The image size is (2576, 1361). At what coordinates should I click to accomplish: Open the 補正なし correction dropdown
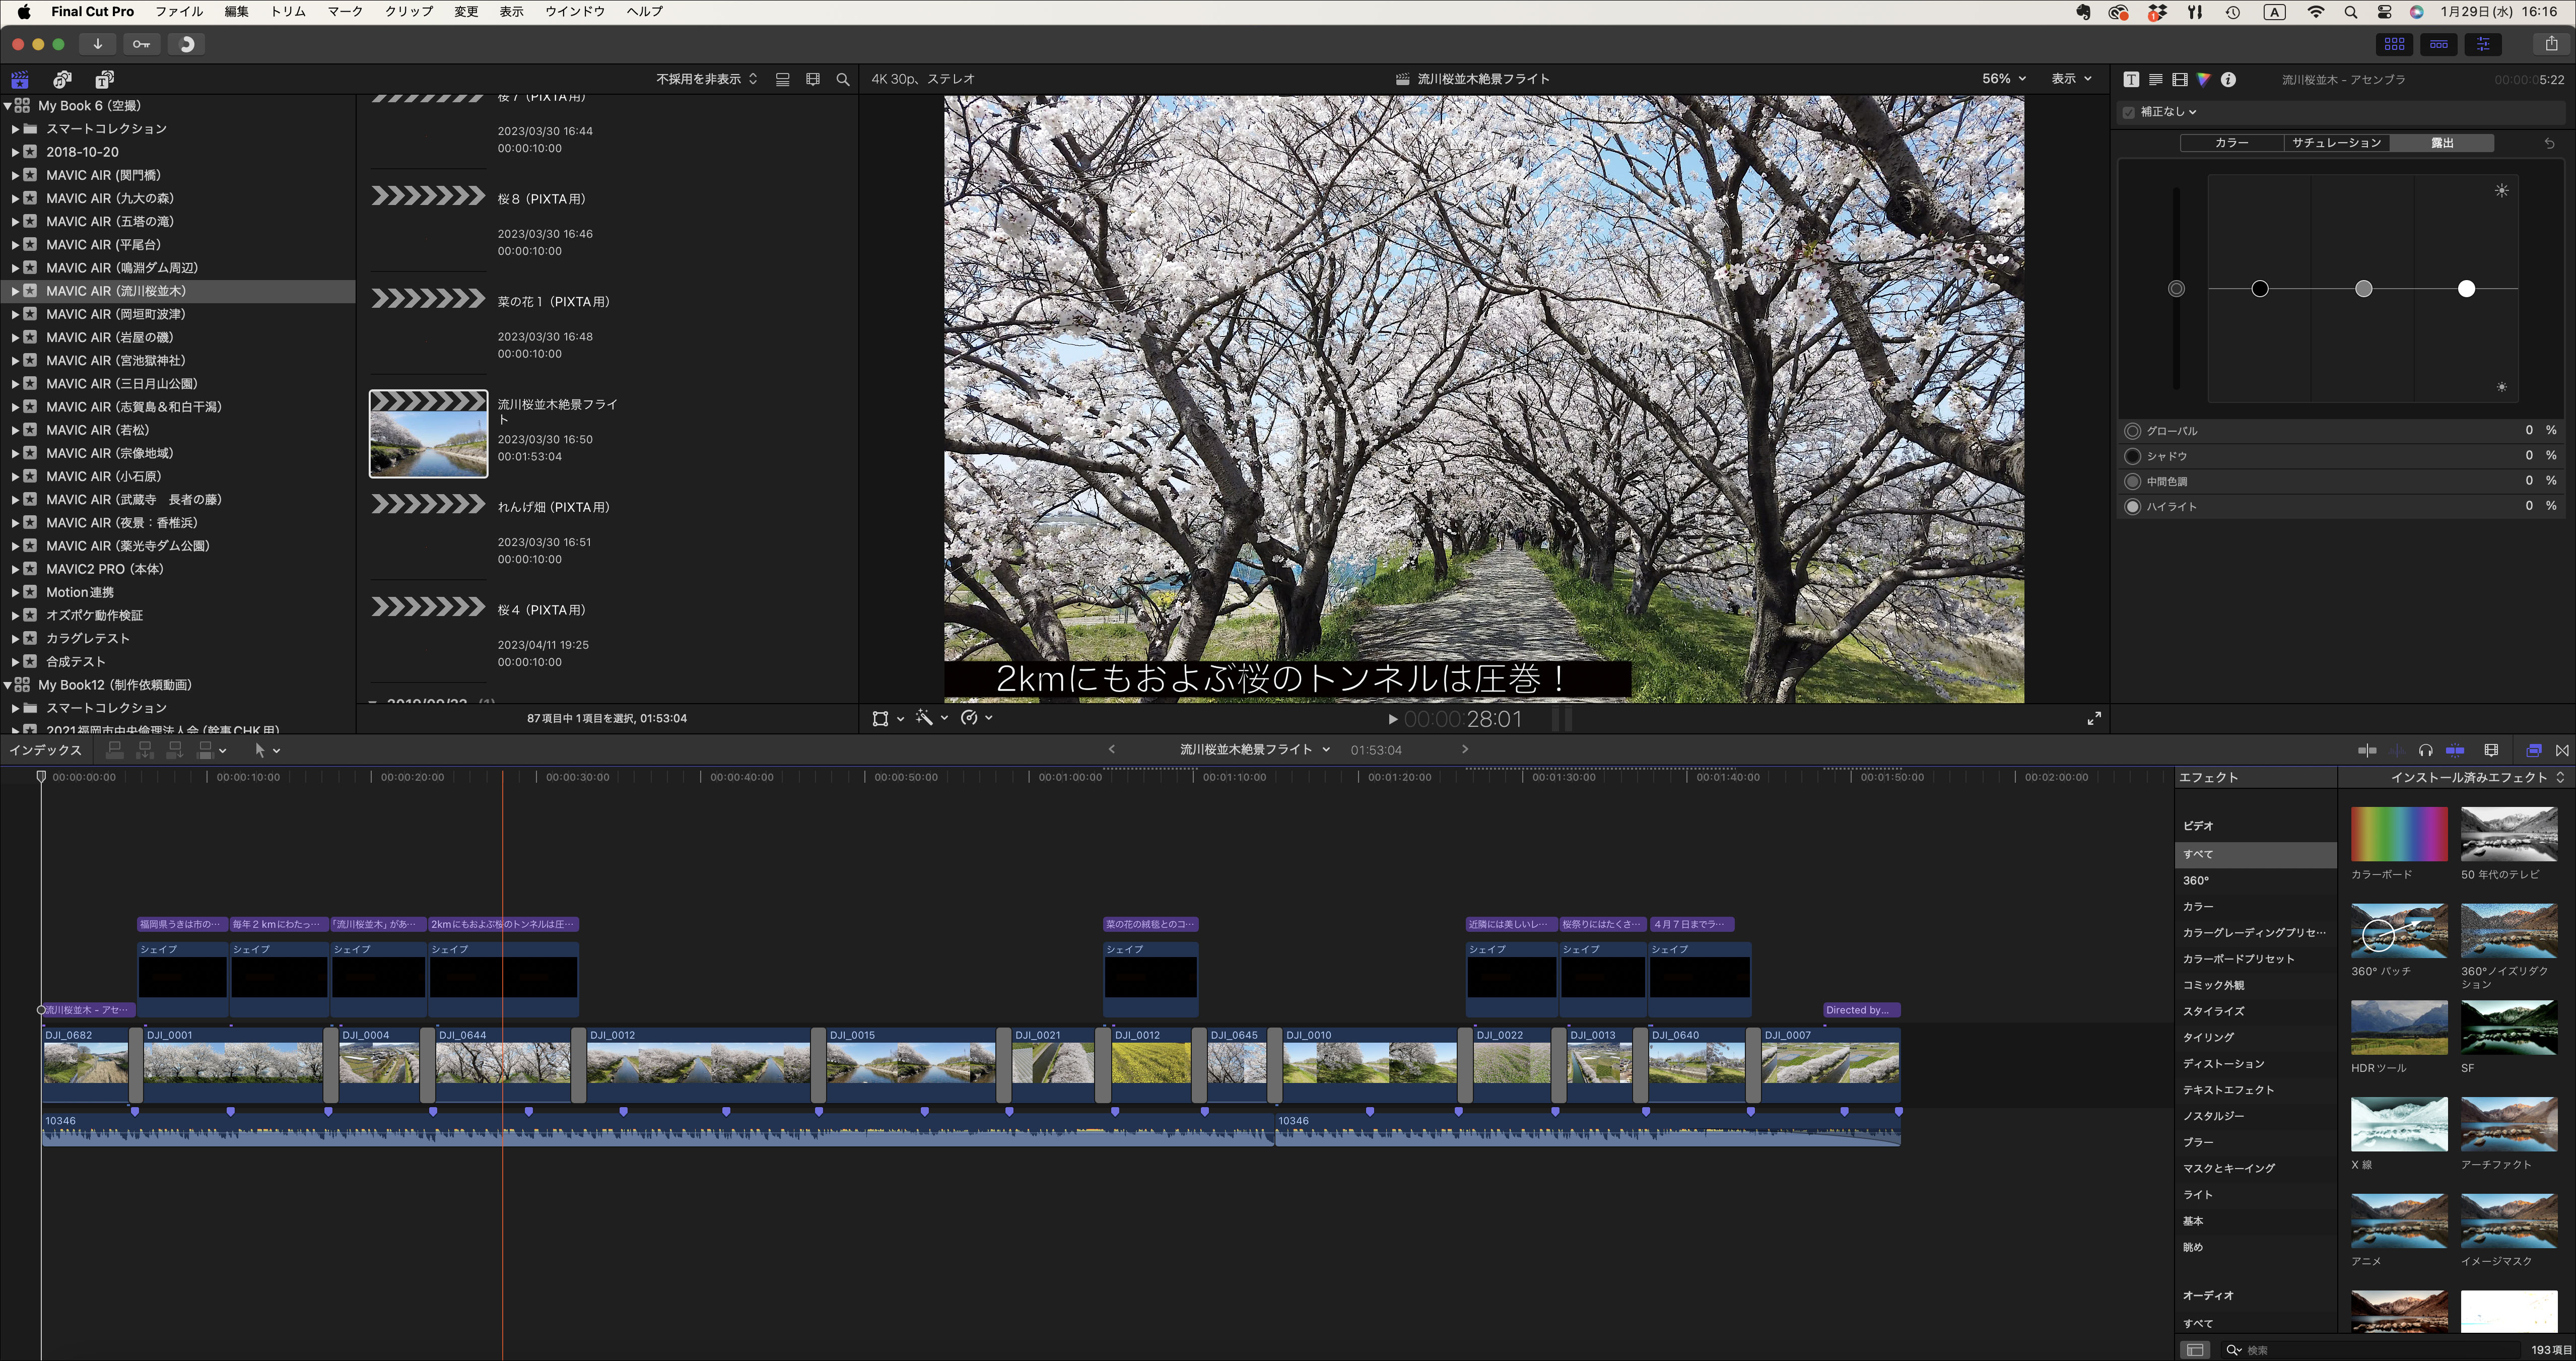pyautogui.click(x=2169, y=112)
